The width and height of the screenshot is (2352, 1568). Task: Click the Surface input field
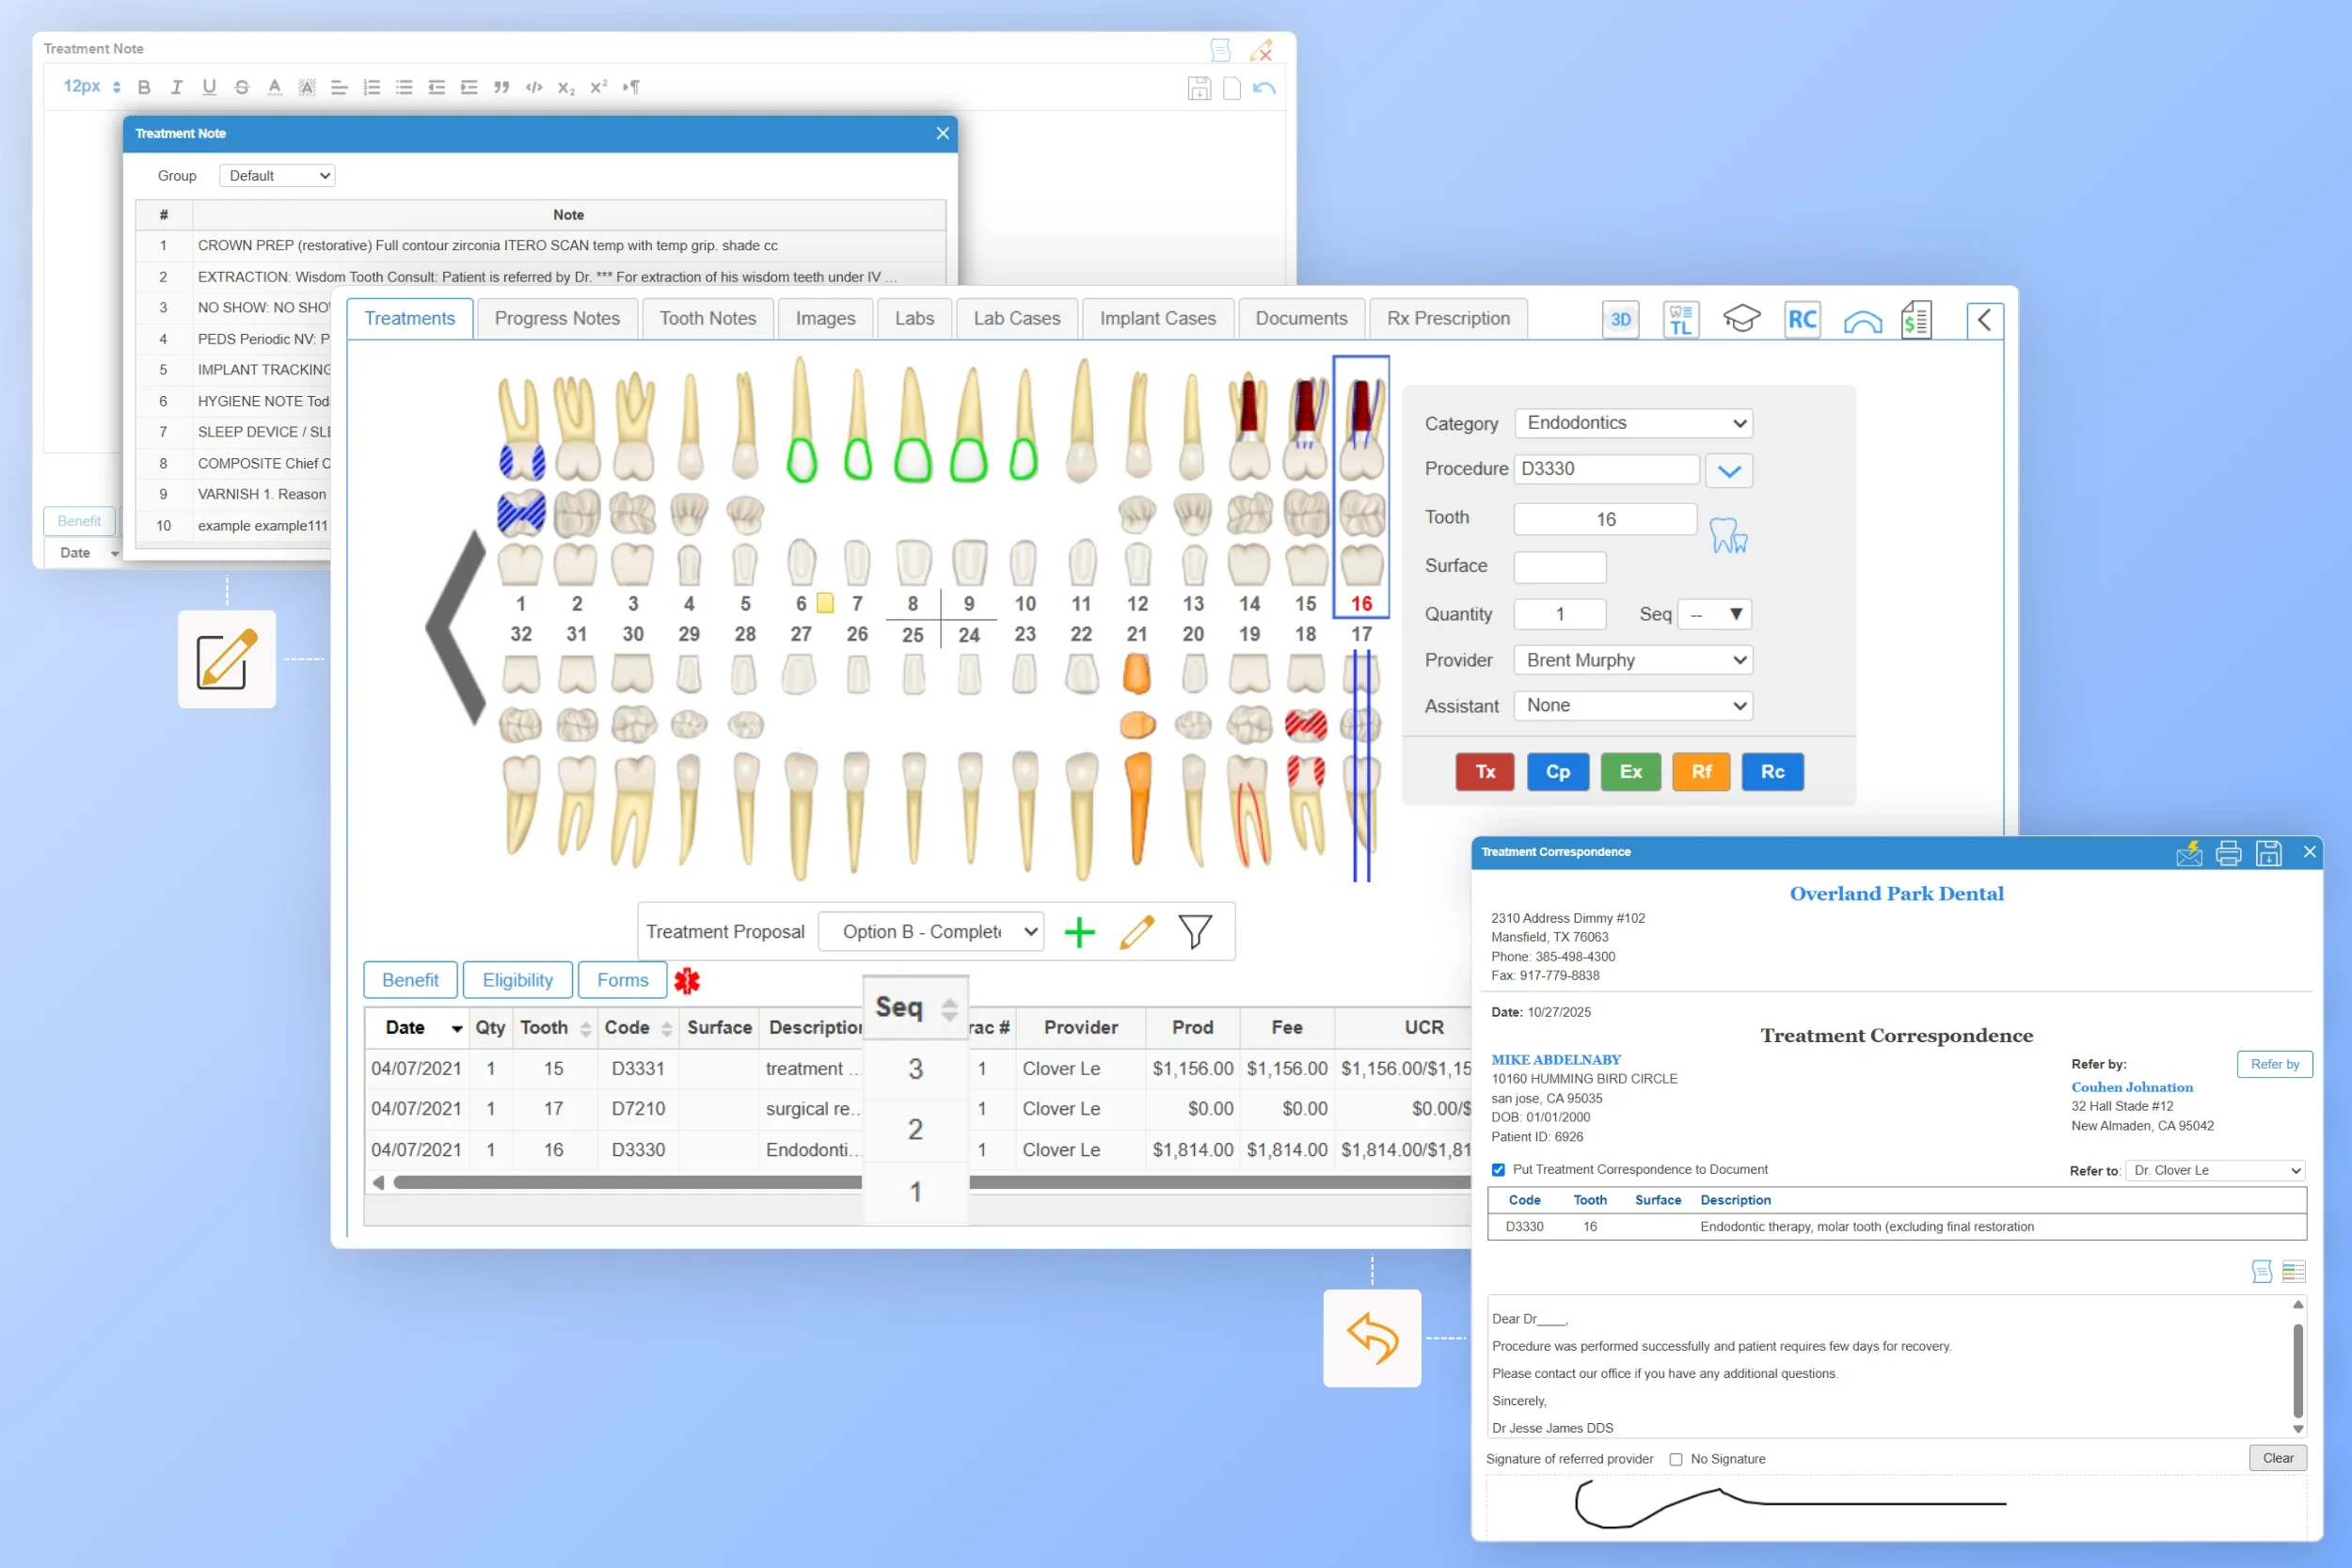(x=1559, y=567)
